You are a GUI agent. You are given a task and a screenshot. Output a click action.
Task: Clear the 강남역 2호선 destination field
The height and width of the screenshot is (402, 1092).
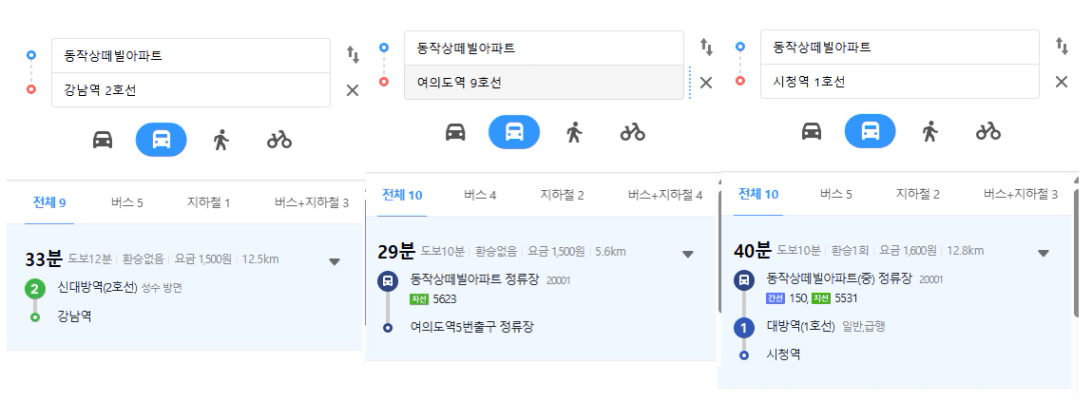(352, 90)
